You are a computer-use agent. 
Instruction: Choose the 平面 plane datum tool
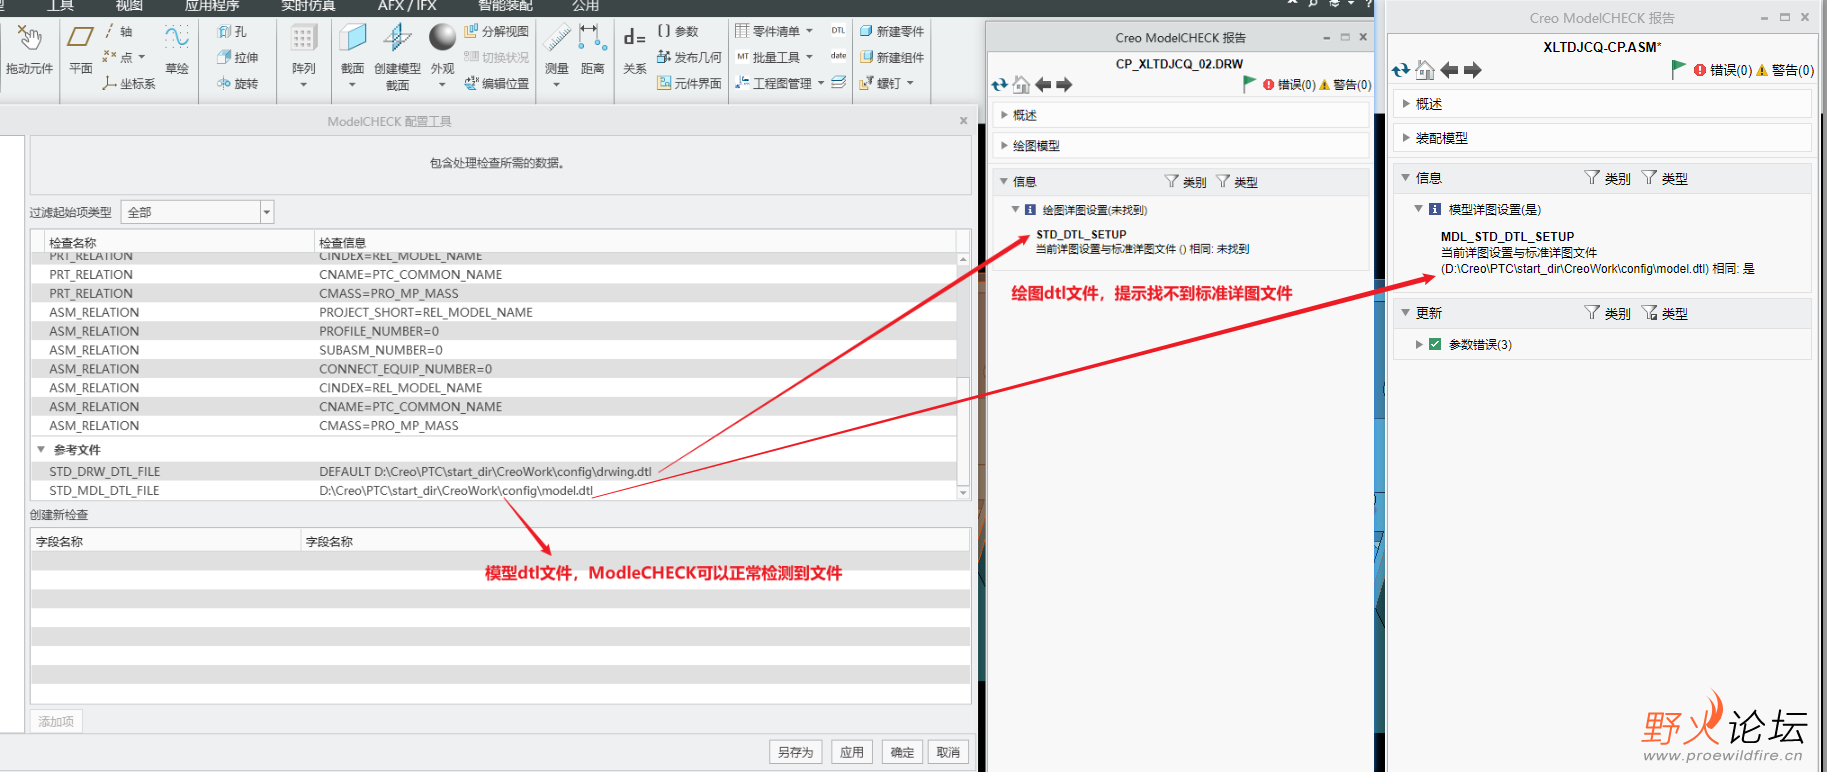tap(80, 50)
